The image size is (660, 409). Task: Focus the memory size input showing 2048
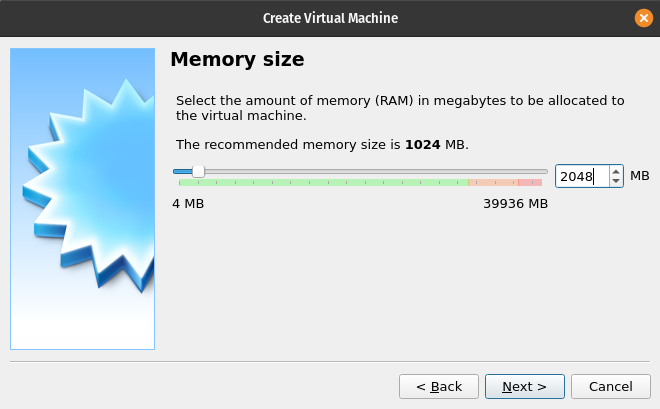580,177
